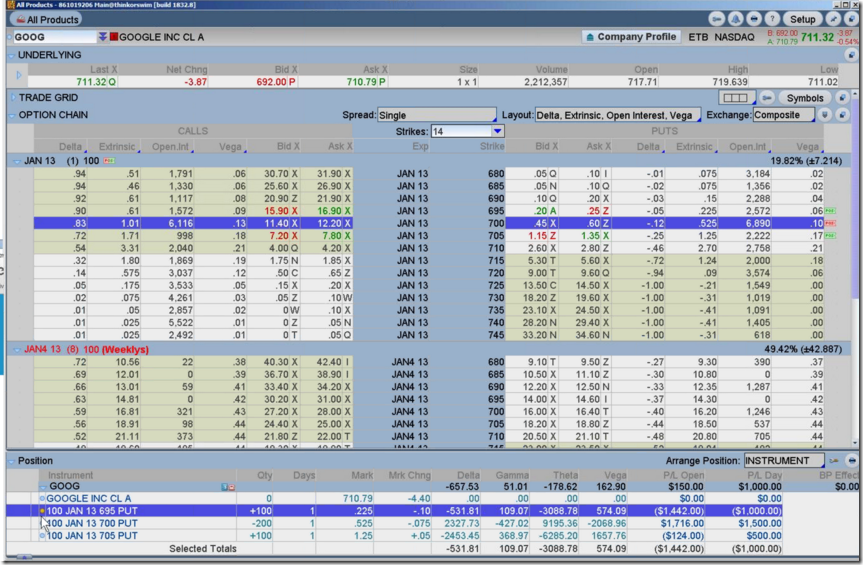Collapse the UNDERLYING section
This screenshot has height=565, width=863.
[x=12, y=55]
